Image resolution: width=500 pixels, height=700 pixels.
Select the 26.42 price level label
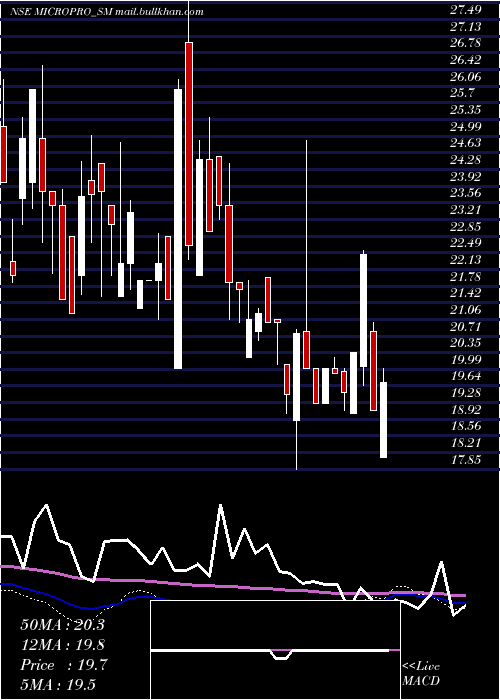tap(465, 60)
